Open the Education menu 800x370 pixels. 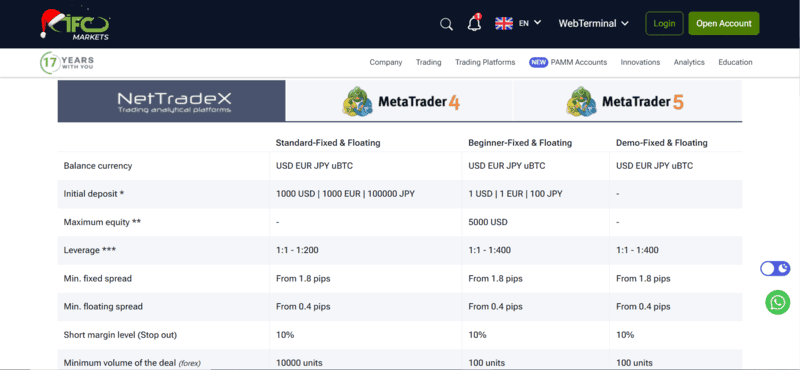tap(735, 62)
